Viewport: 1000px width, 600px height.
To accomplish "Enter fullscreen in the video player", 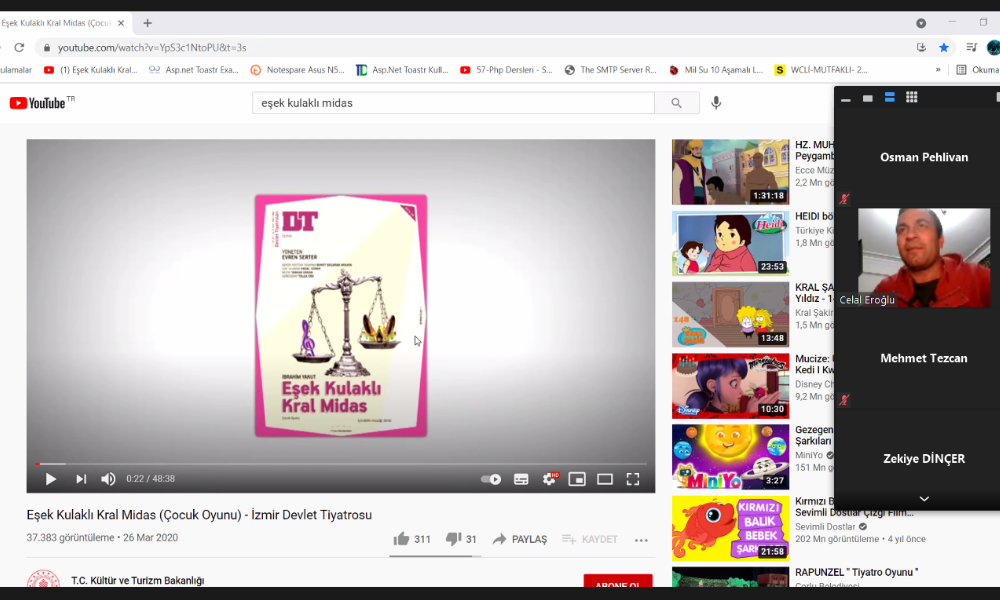I will pos(633,479).
